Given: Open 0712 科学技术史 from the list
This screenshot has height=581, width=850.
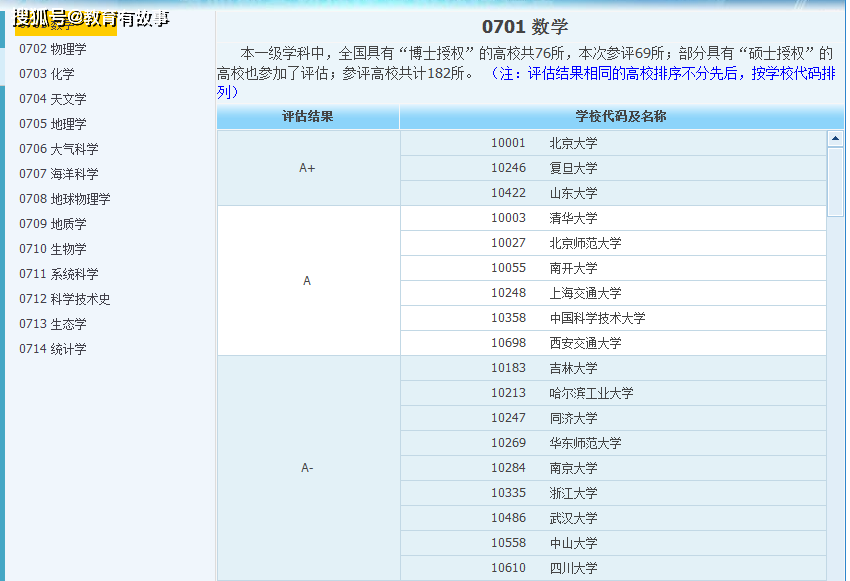Looking at the screenshot, I should pos(65,299).
